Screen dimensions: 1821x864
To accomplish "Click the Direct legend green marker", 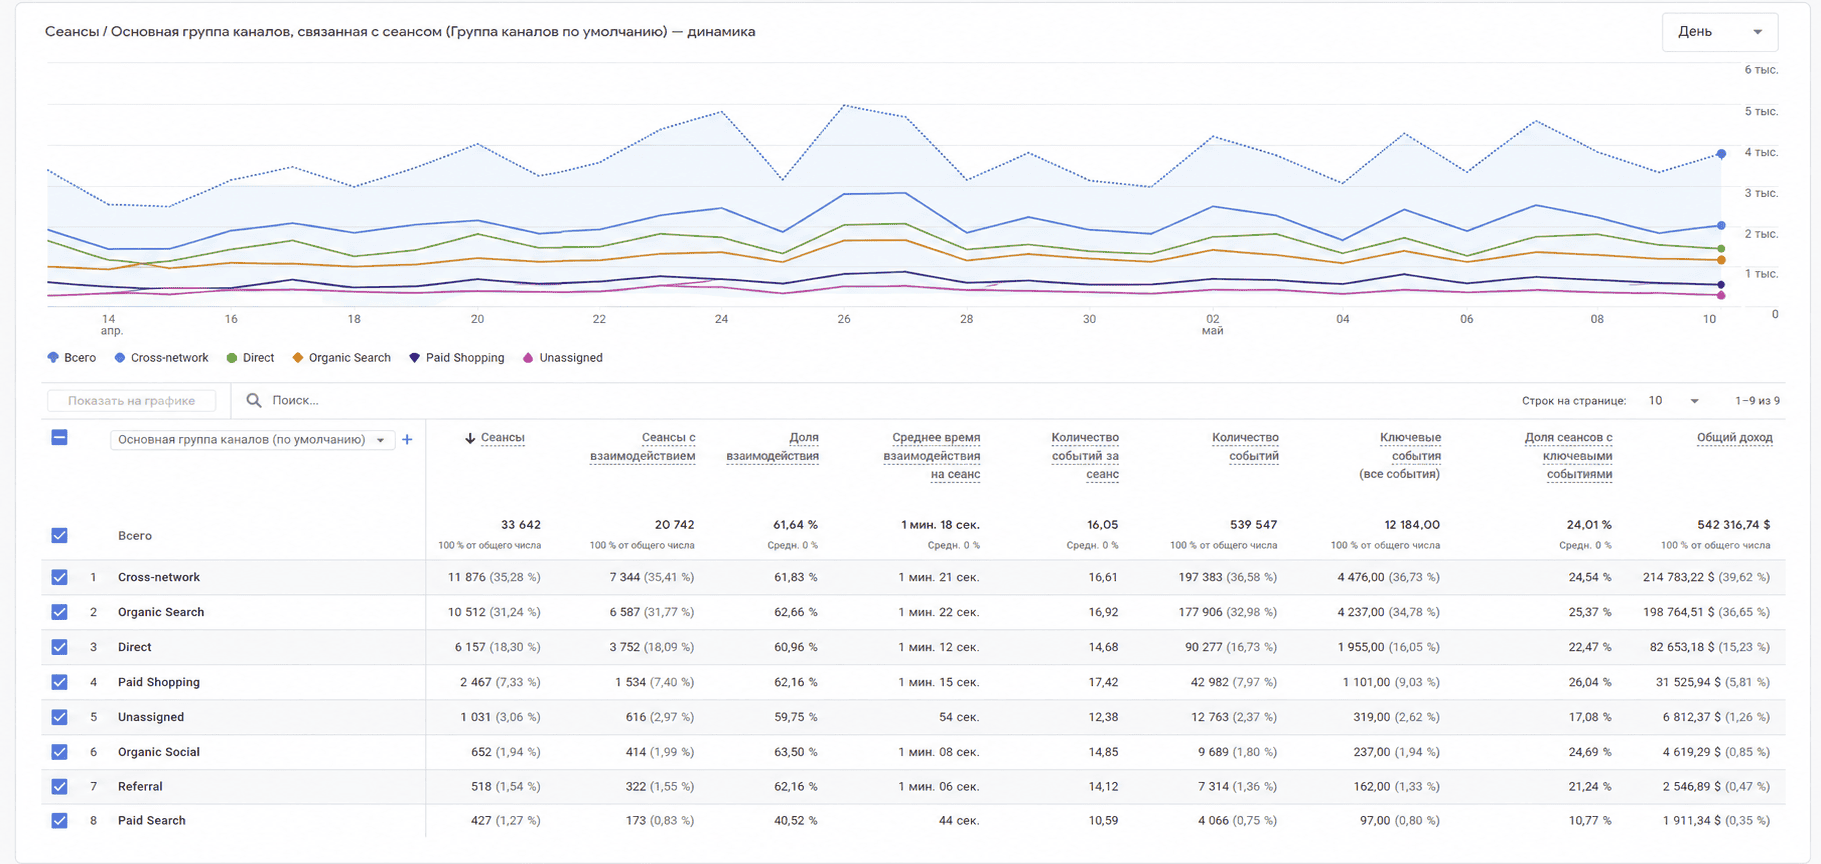I will pyautogui.click(x=232, y=358).
